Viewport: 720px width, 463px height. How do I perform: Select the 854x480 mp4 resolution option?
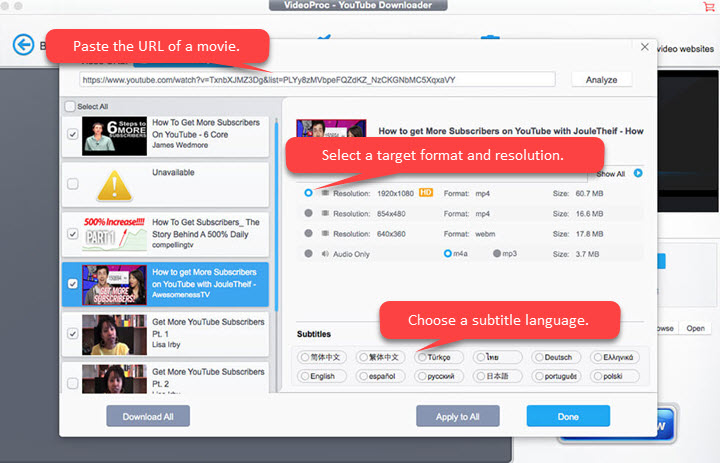308,213
